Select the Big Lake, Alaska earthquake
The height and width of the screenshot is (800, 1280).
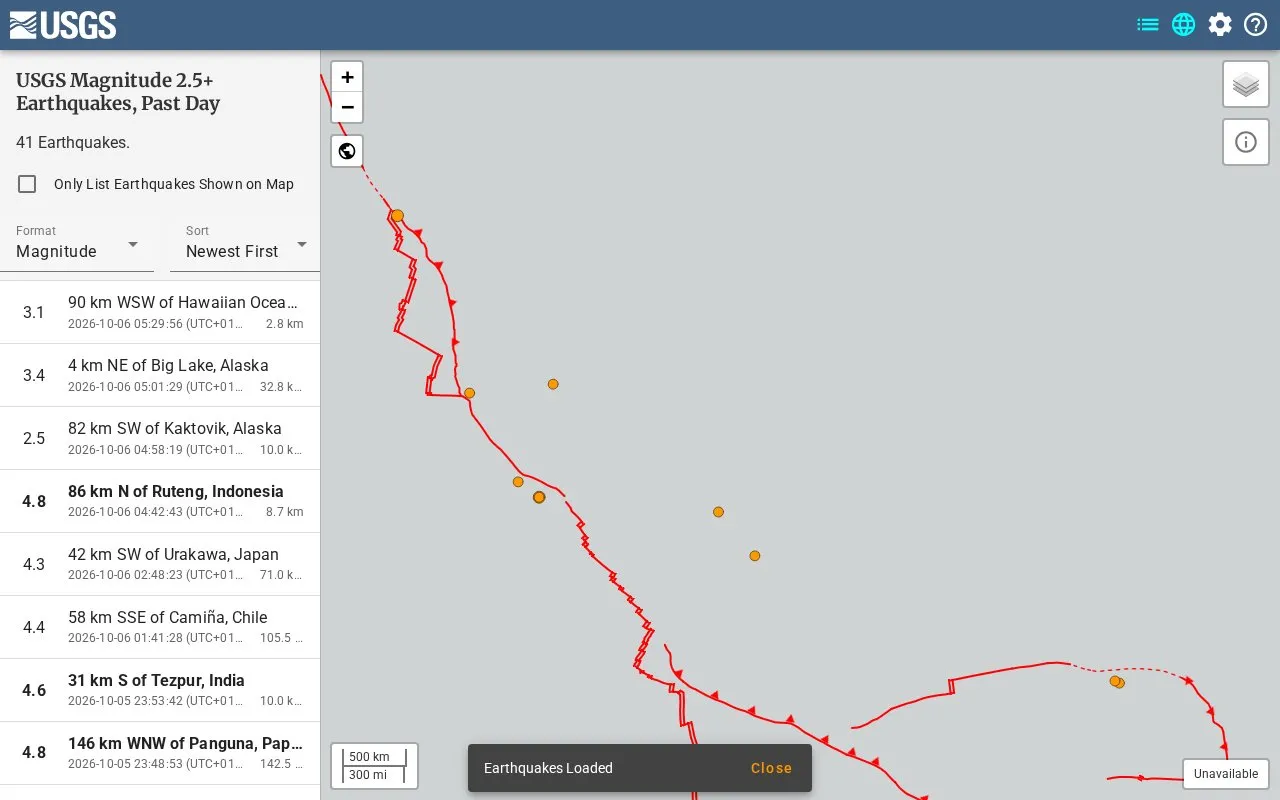(160, 375)
